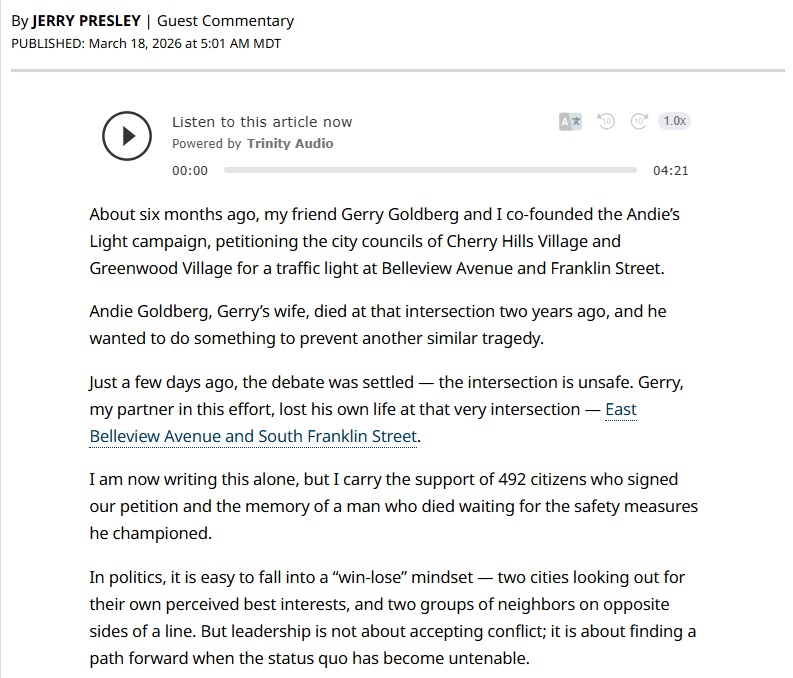Change the 1.0x playback speed
Viewport: 793px width, 678px height.
(x=674, y=121)
